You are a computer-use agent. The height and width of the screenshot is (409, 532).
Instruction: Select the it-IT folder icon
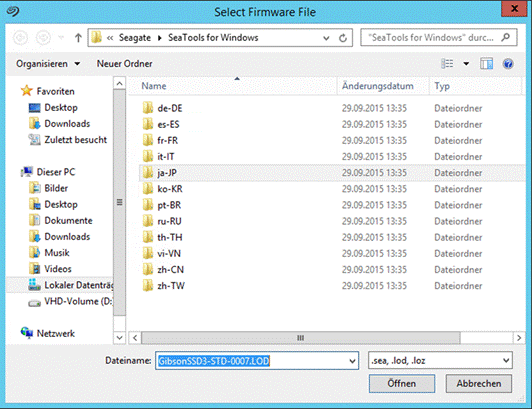(148, 156)
